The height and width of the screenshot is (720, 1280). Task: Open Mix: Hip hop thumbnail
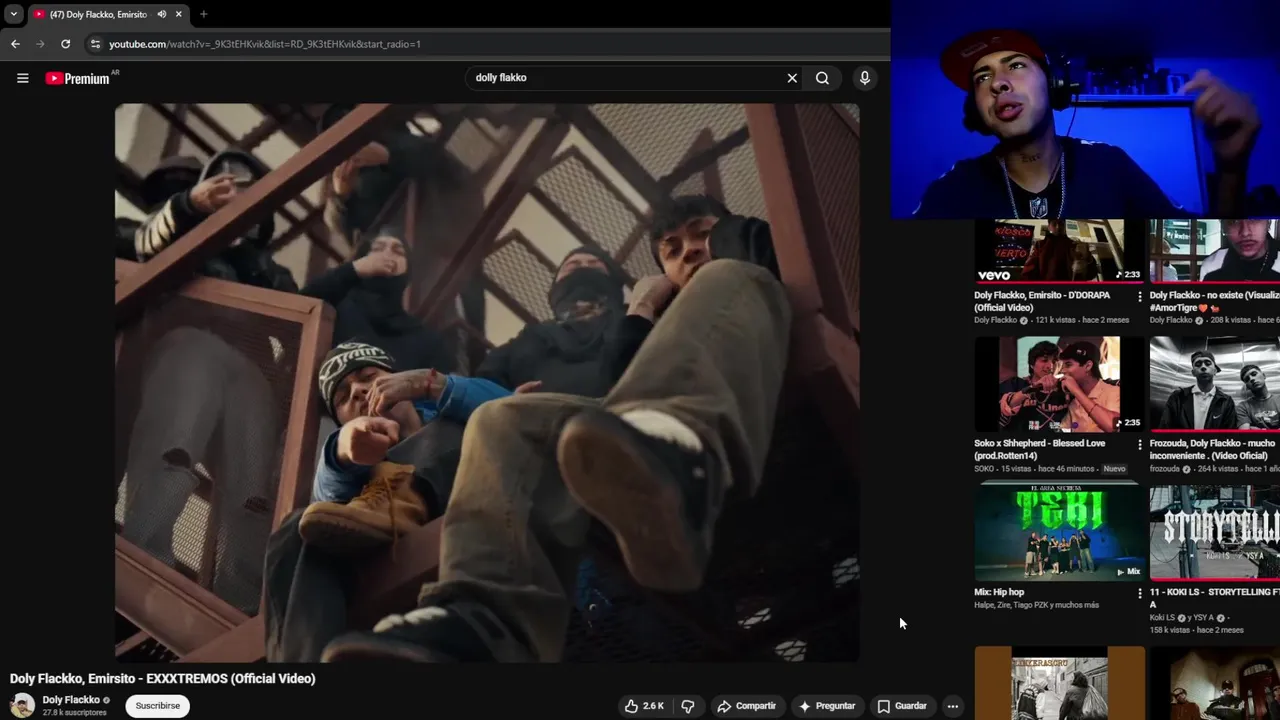pos(1059,532)
